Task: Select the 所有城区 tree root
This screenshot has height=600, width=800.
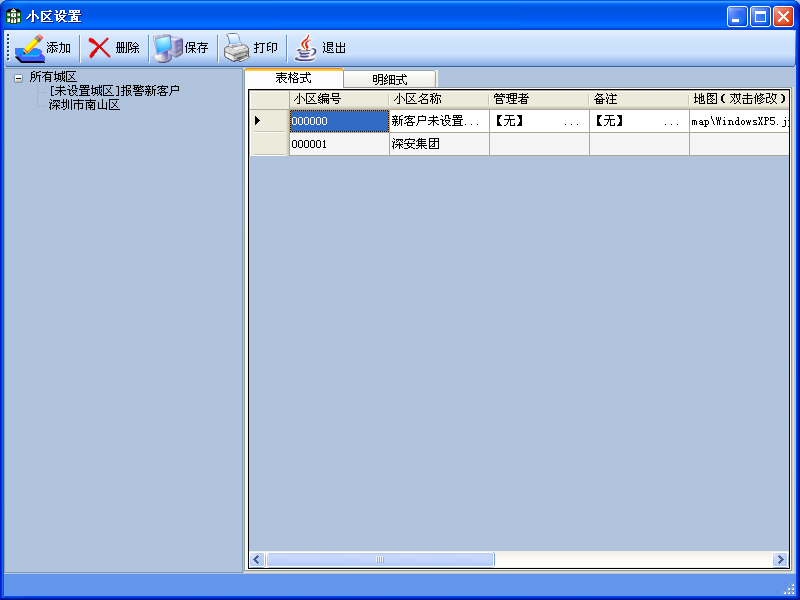Action: pyautogui.click(x=53, y=77)
